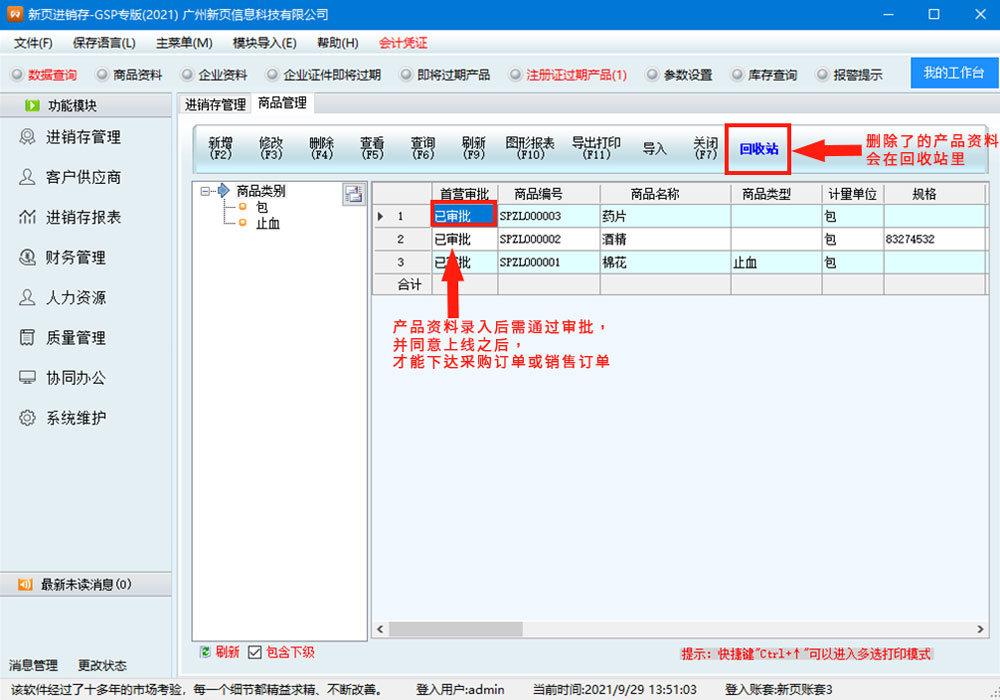Open 质量管理 sidebar module
The width and height of the screenshot is (1000, 700).
tap(75, 338)
